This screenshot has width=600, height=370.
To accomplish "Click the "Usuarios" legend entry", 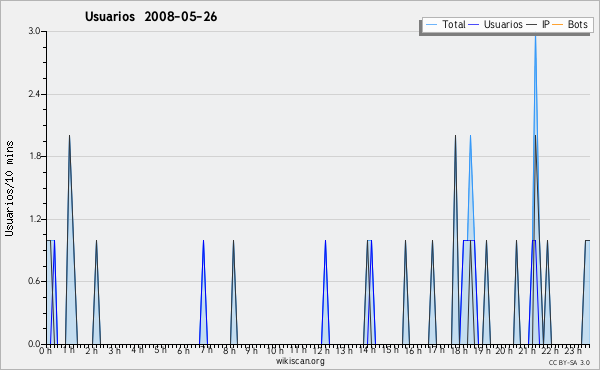I will (503, 24).
